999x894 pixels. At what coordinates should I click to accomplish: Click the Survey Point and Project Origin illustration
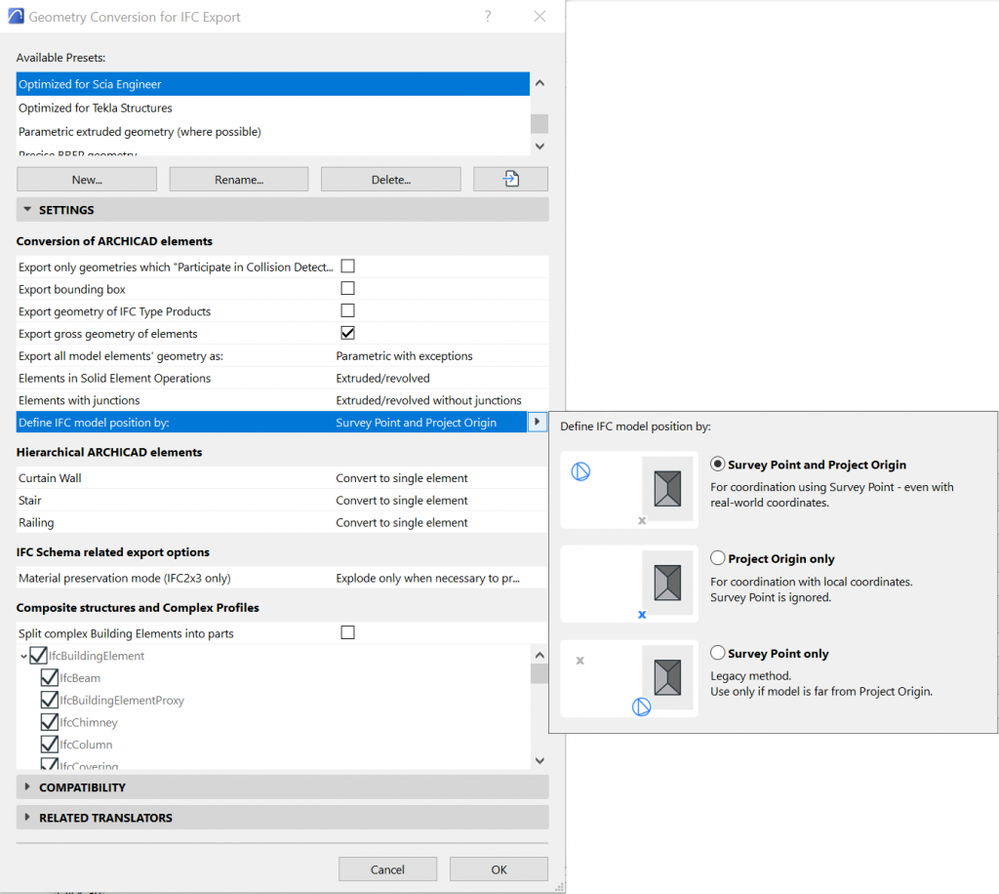629,489
